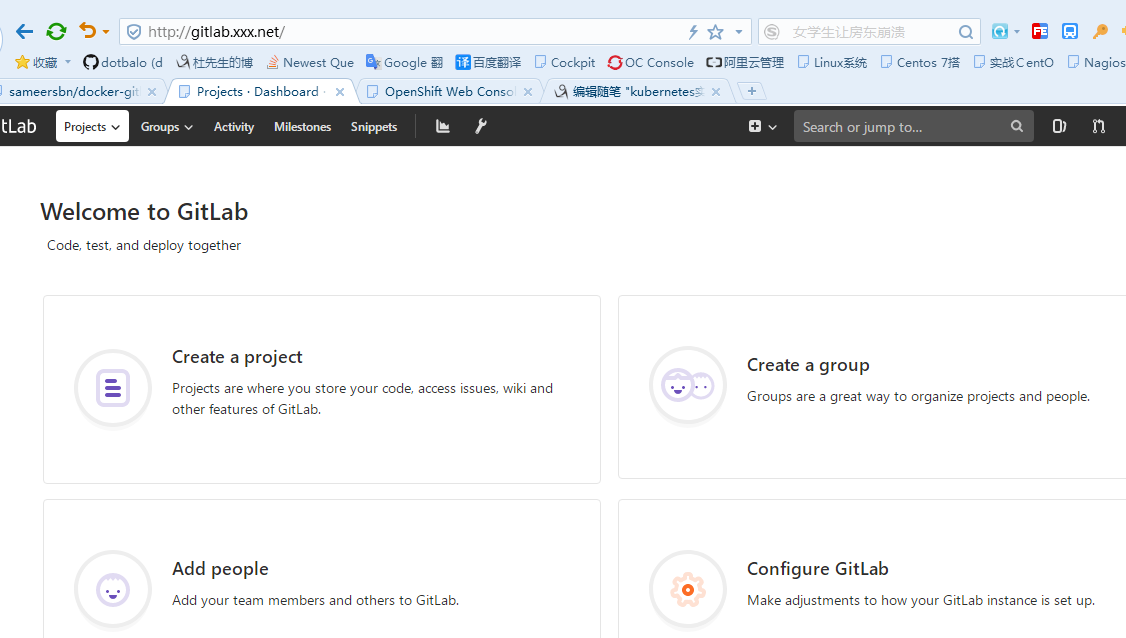Open a new browser tab
This screenshot has height=638, width=1126.
click(752, 91)
